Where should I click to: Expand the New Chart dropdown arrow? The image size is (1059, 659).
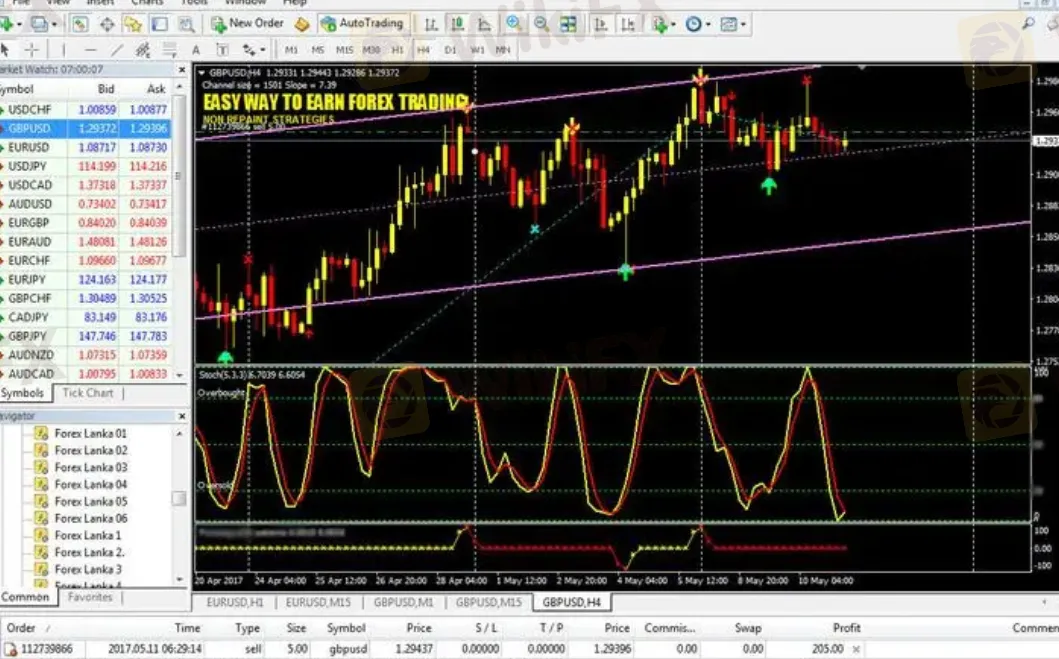[x=19, y=25]
